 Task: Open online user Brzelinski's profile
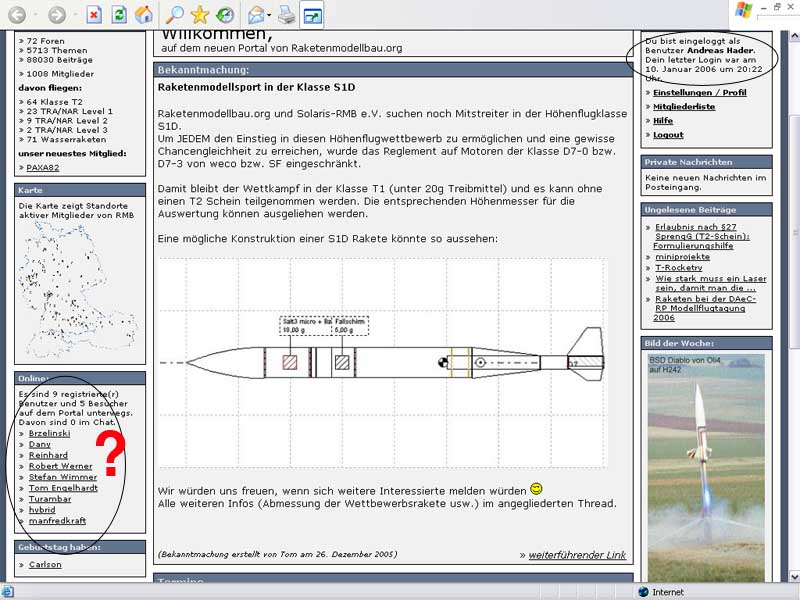click(49, 433)
